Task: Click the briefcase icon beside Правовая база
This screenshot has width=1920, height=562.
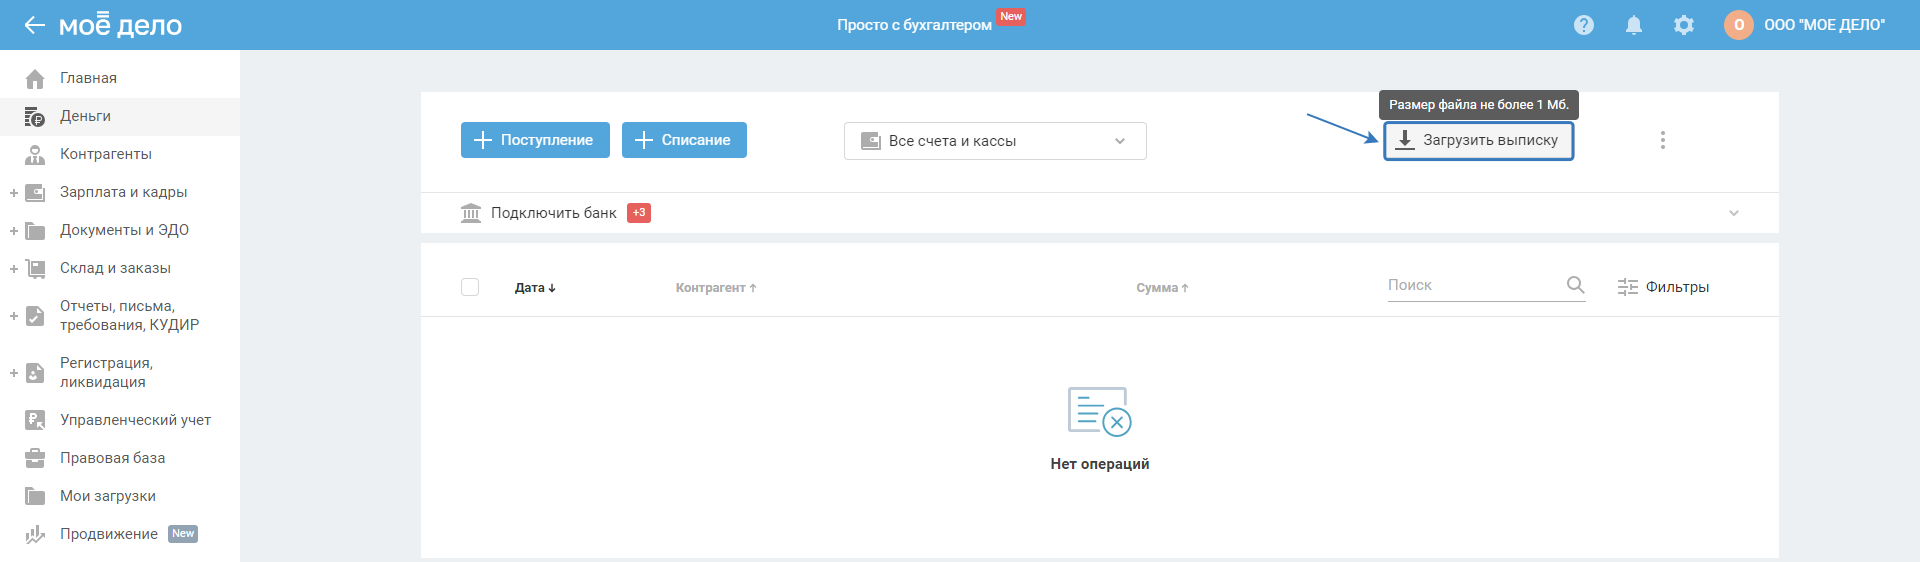Action: point(35,458)
